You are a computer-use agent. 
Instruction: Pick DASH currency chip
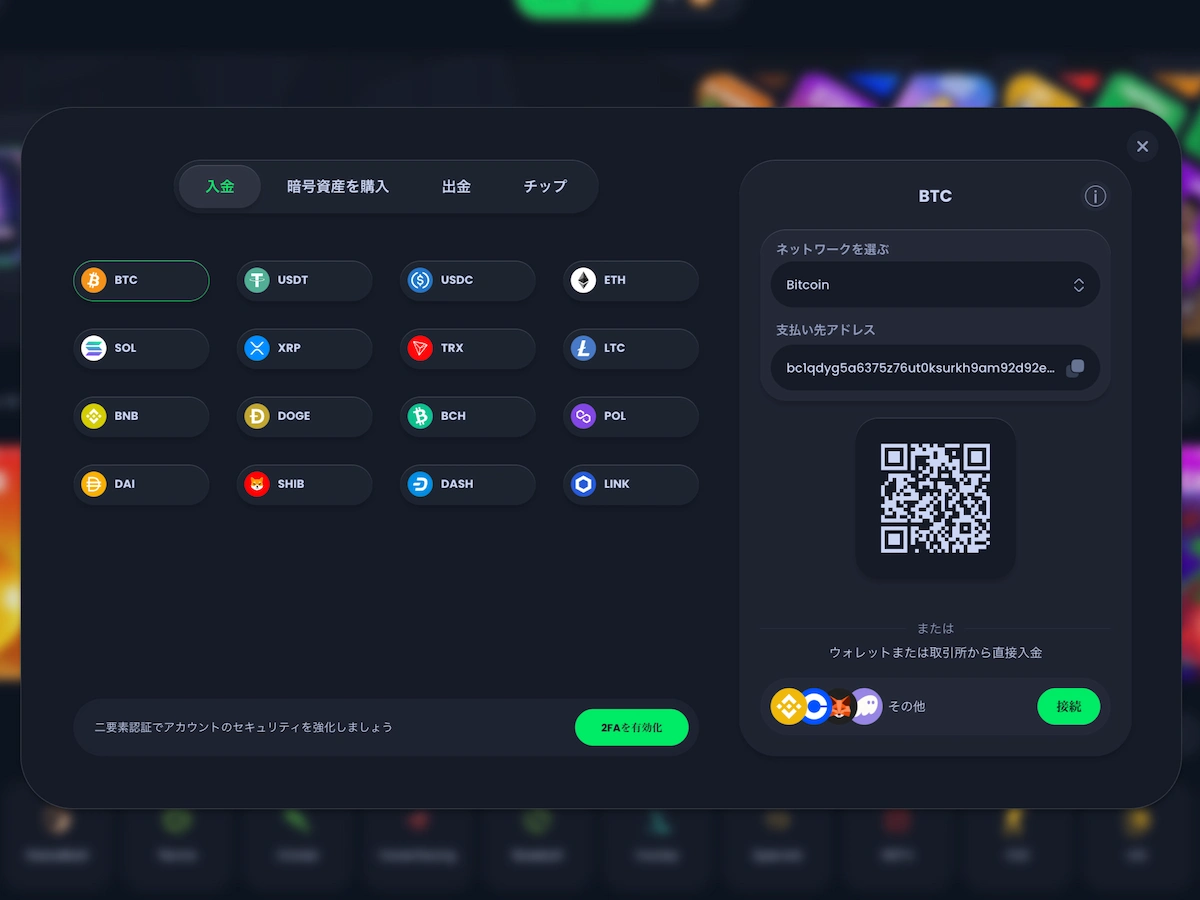click(x=467, y=485)
